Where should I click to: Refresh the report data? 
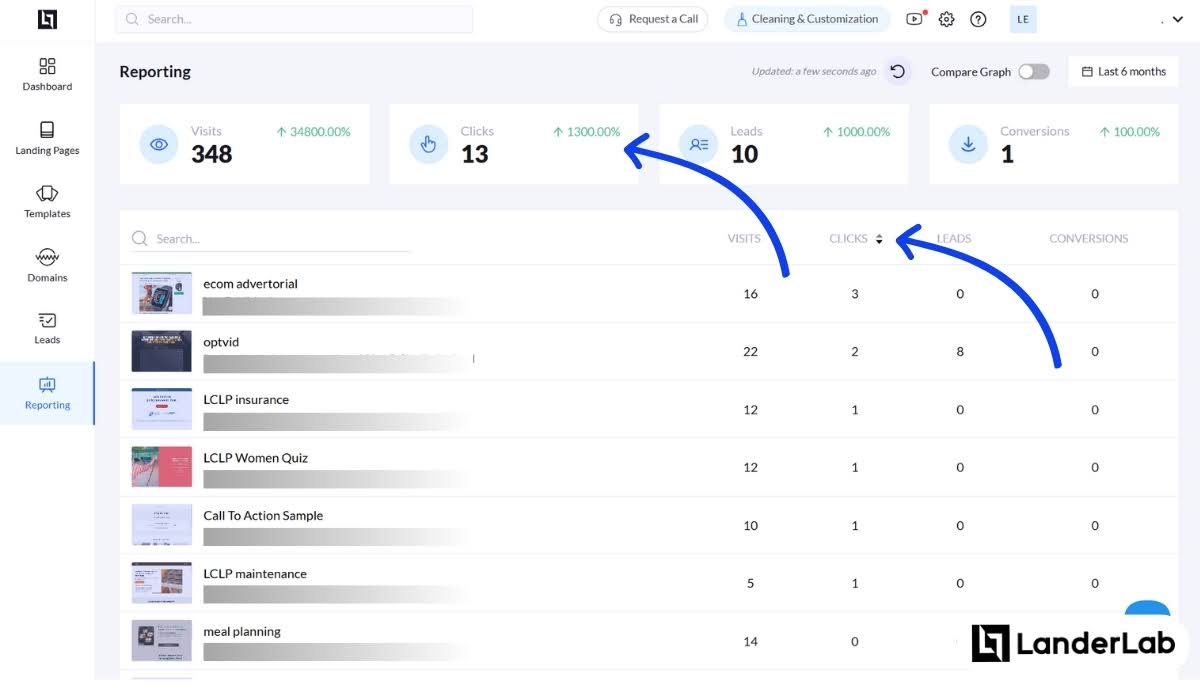click(x=898, y=72)
